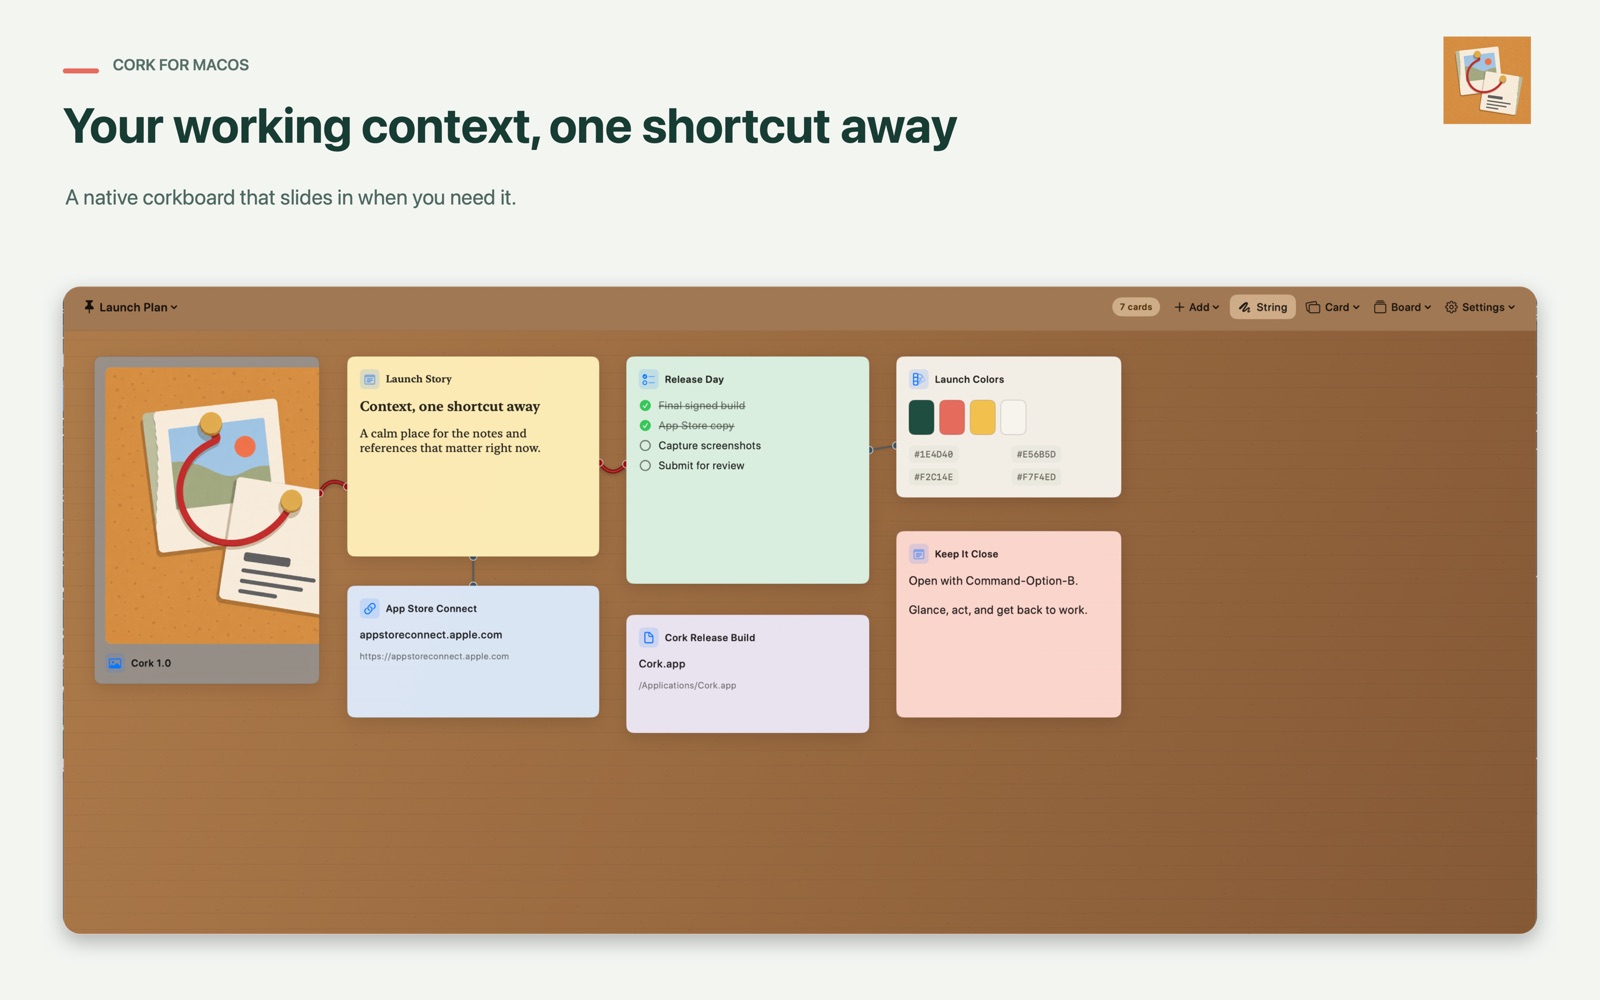Uncheck the App Store copy item
Screen dimensions: 1600x1000
tap(645, 425)
